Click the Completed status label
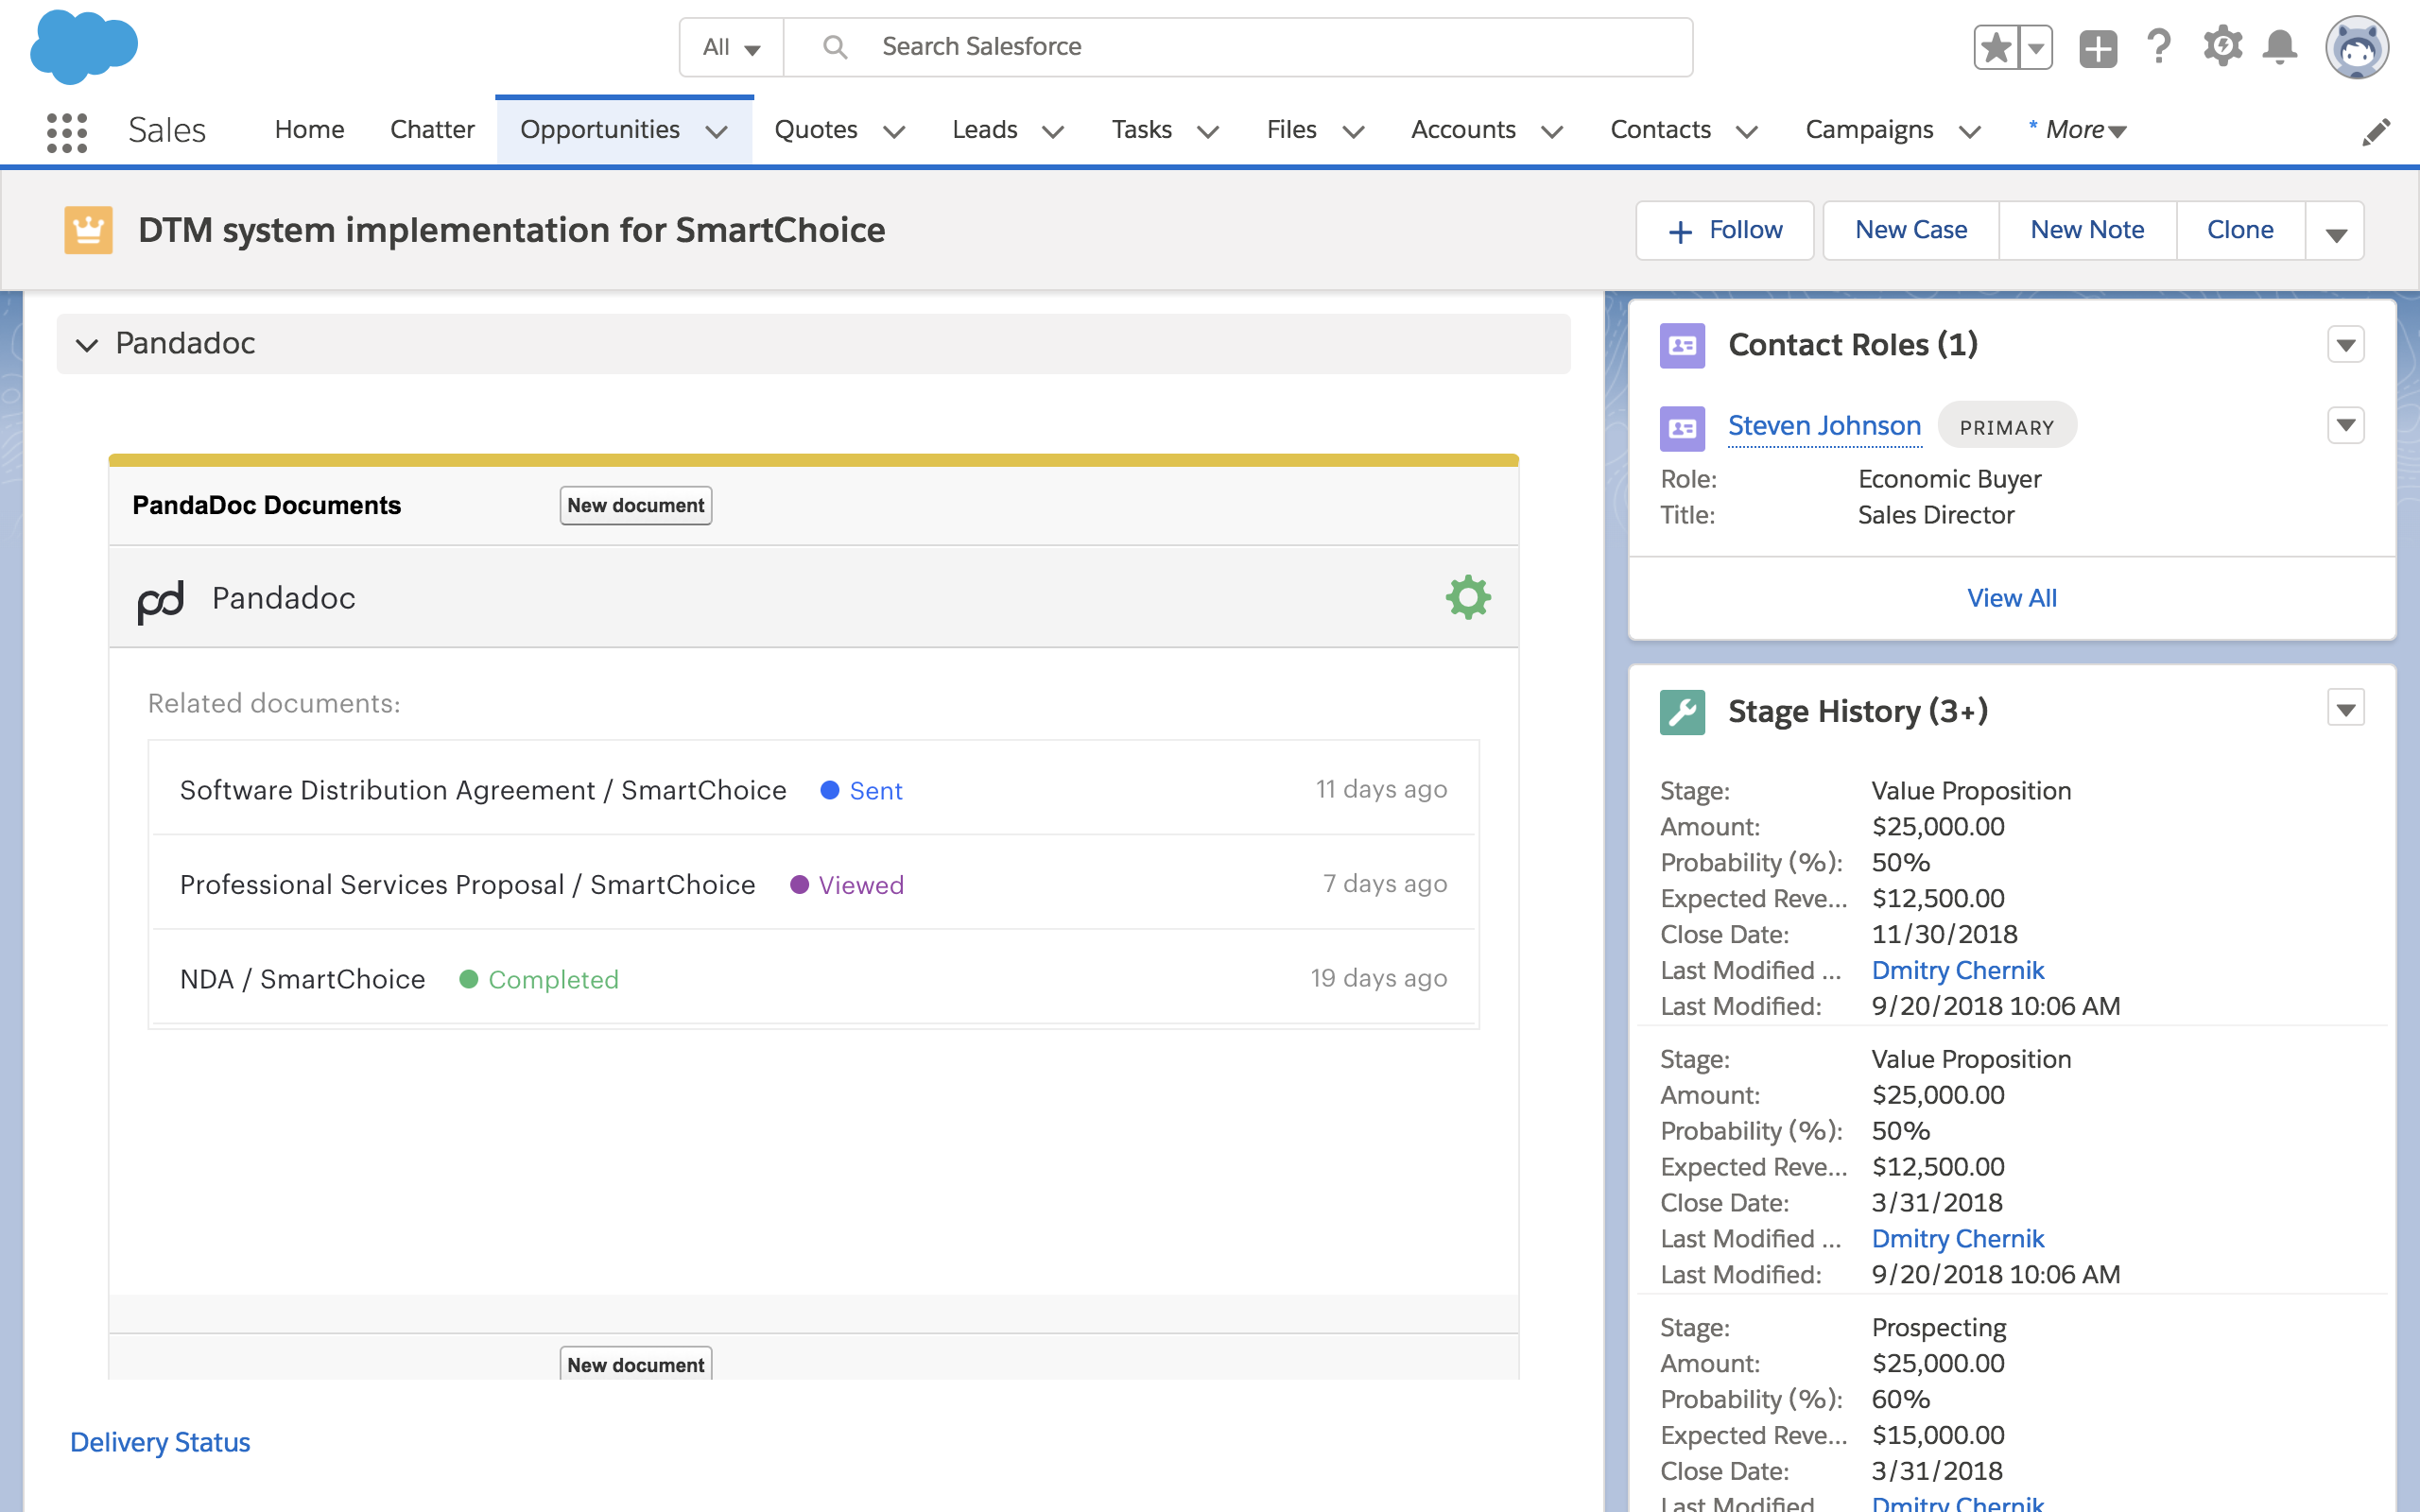2420x1512 pixels. coord(553,980)
